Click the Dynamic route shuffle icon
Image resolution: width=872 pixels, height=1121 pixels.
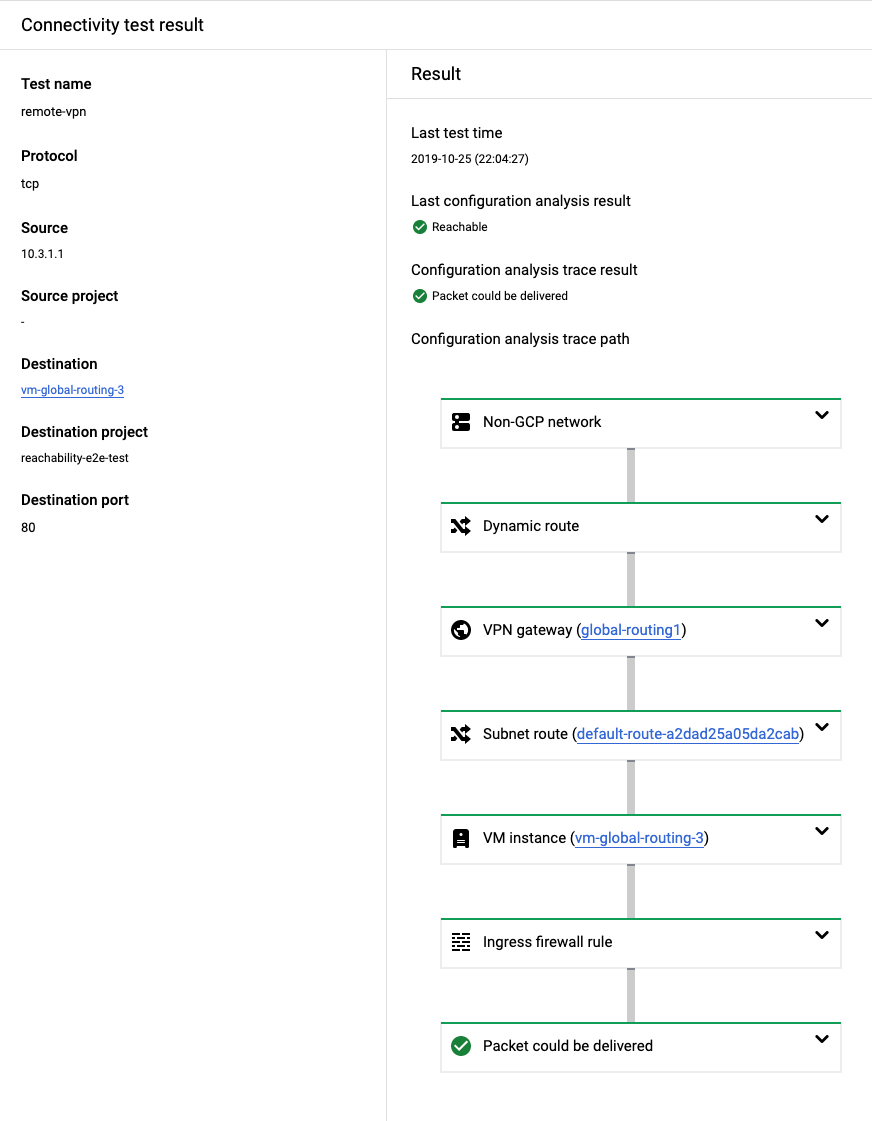(x=461, y=526)
